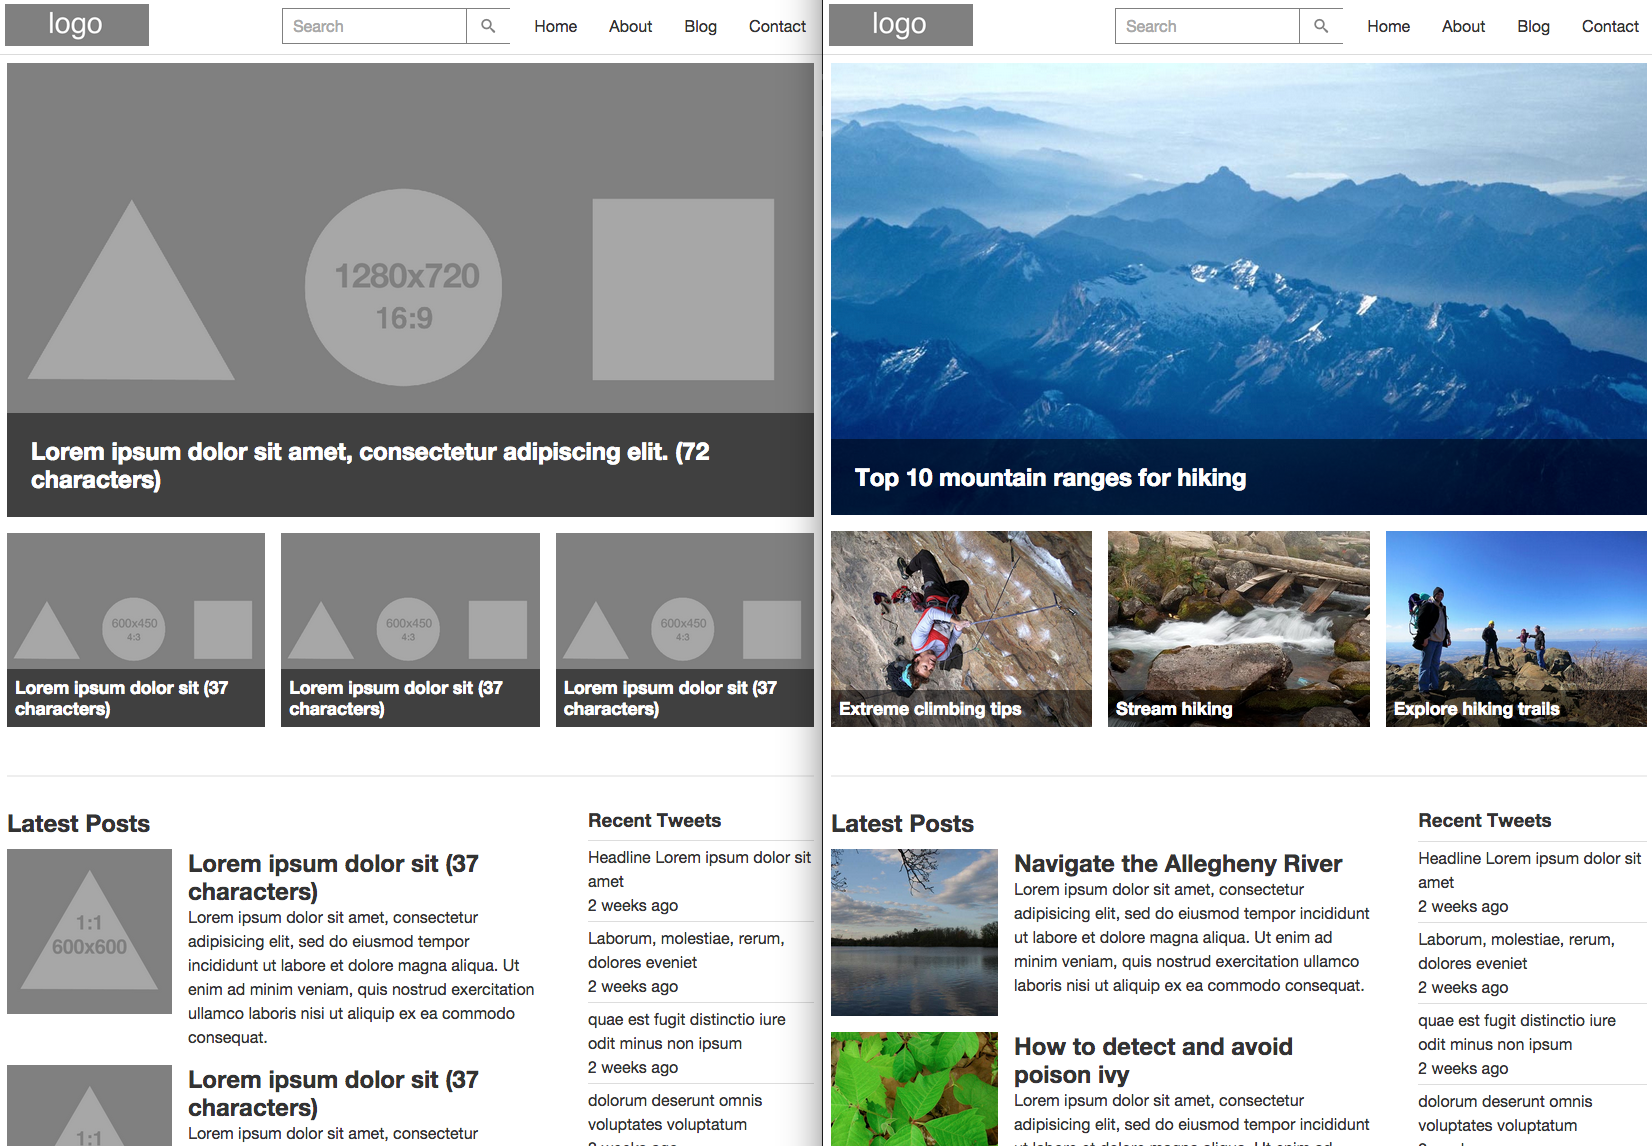Viewport: 1652px width, 1146px height.
Task: Open Blog in the left page navigation
Action: (700, 27)
